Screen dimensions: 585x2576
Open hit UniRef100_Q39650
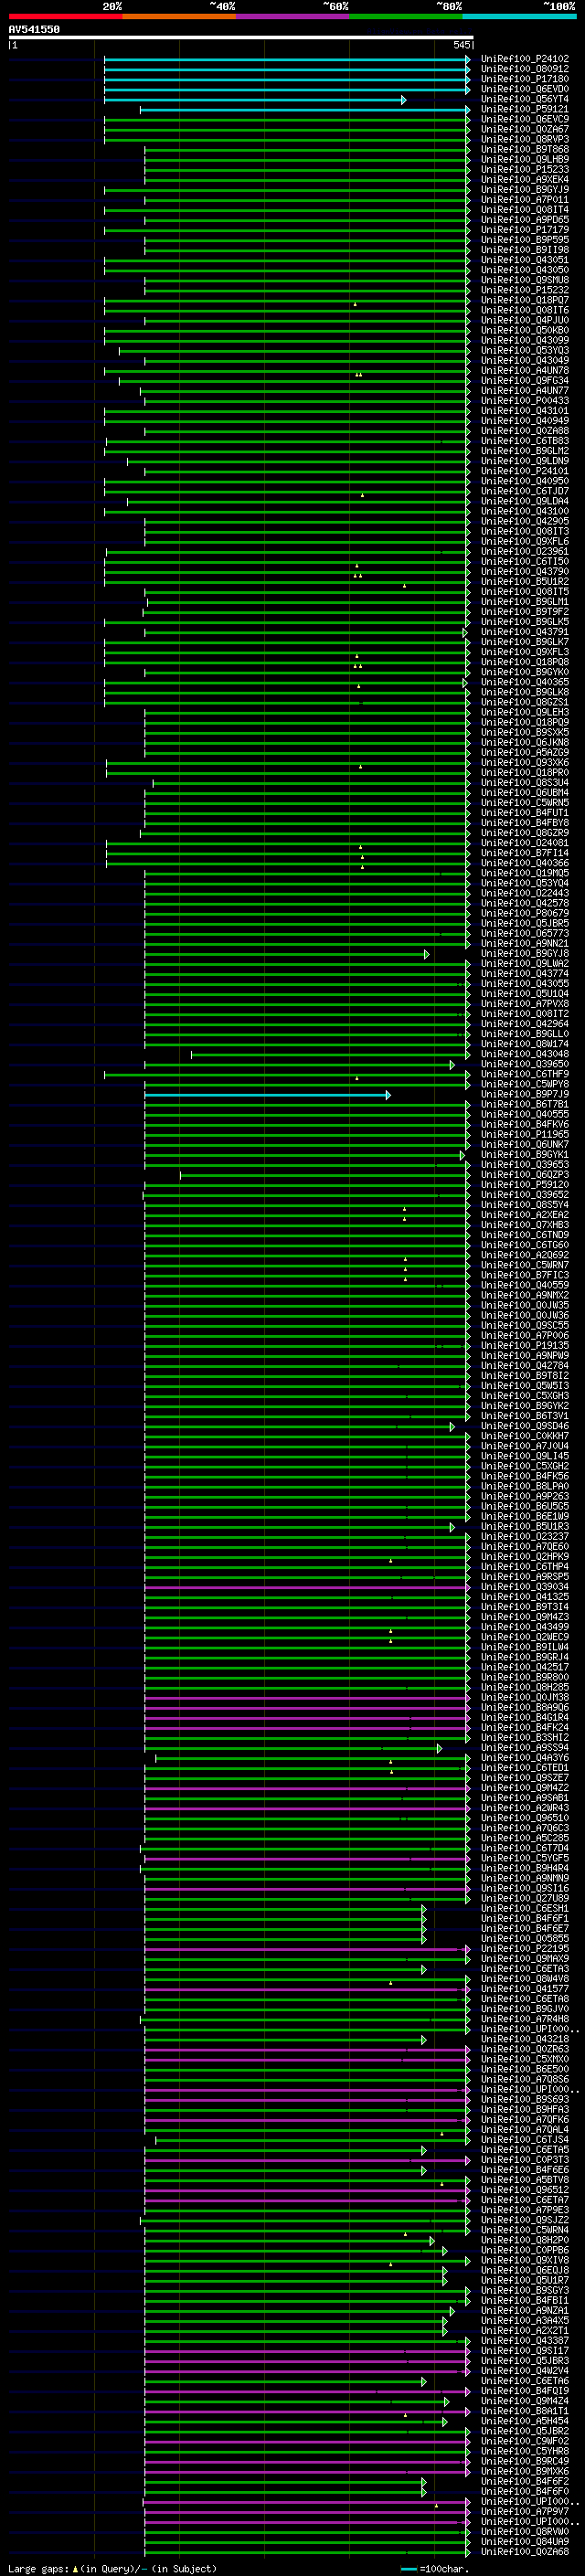click(525, 1064)
